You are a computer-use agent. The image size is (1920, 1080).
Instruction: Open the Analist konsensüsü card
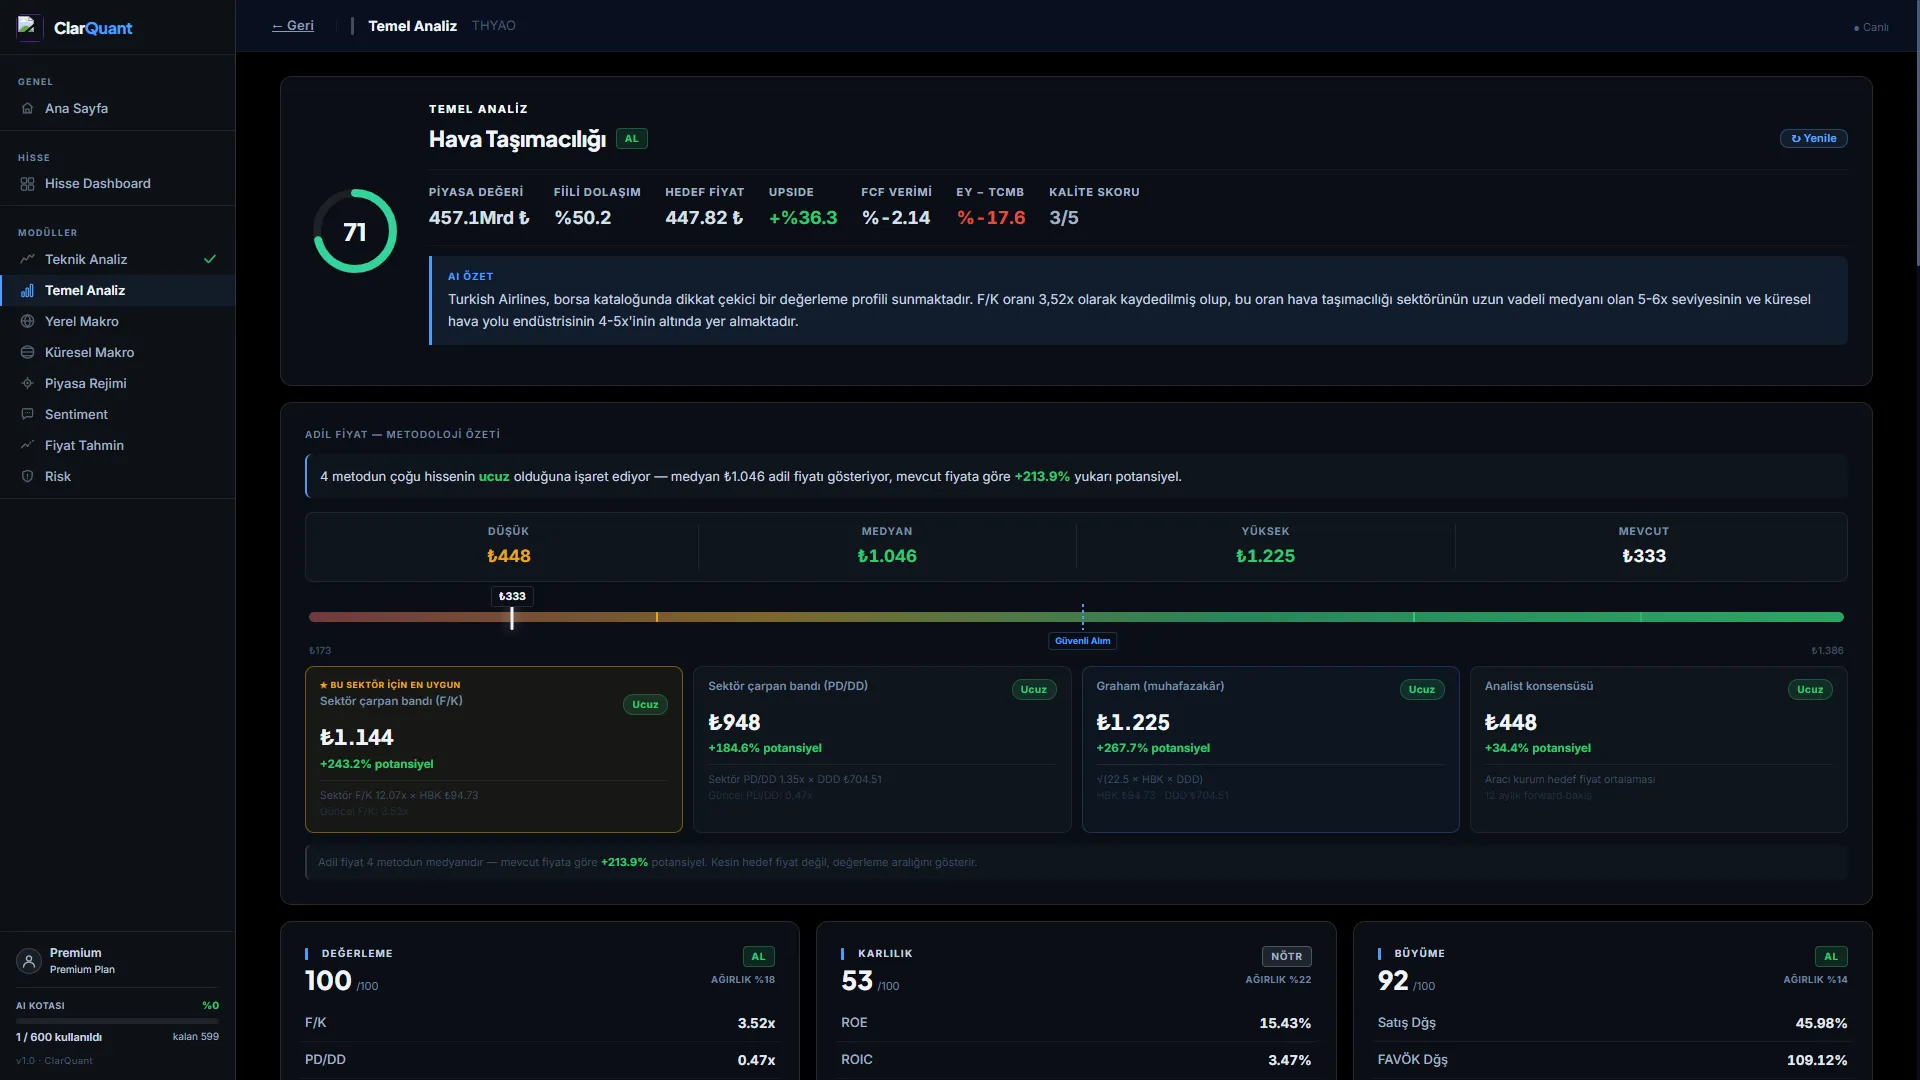pyautogui.click(x=1658, y=750)
